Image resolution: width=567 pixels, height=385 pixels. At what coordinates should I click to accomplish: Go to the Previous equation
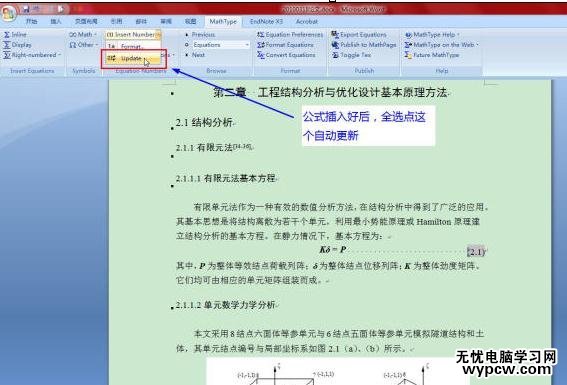[x=200, y=35]
